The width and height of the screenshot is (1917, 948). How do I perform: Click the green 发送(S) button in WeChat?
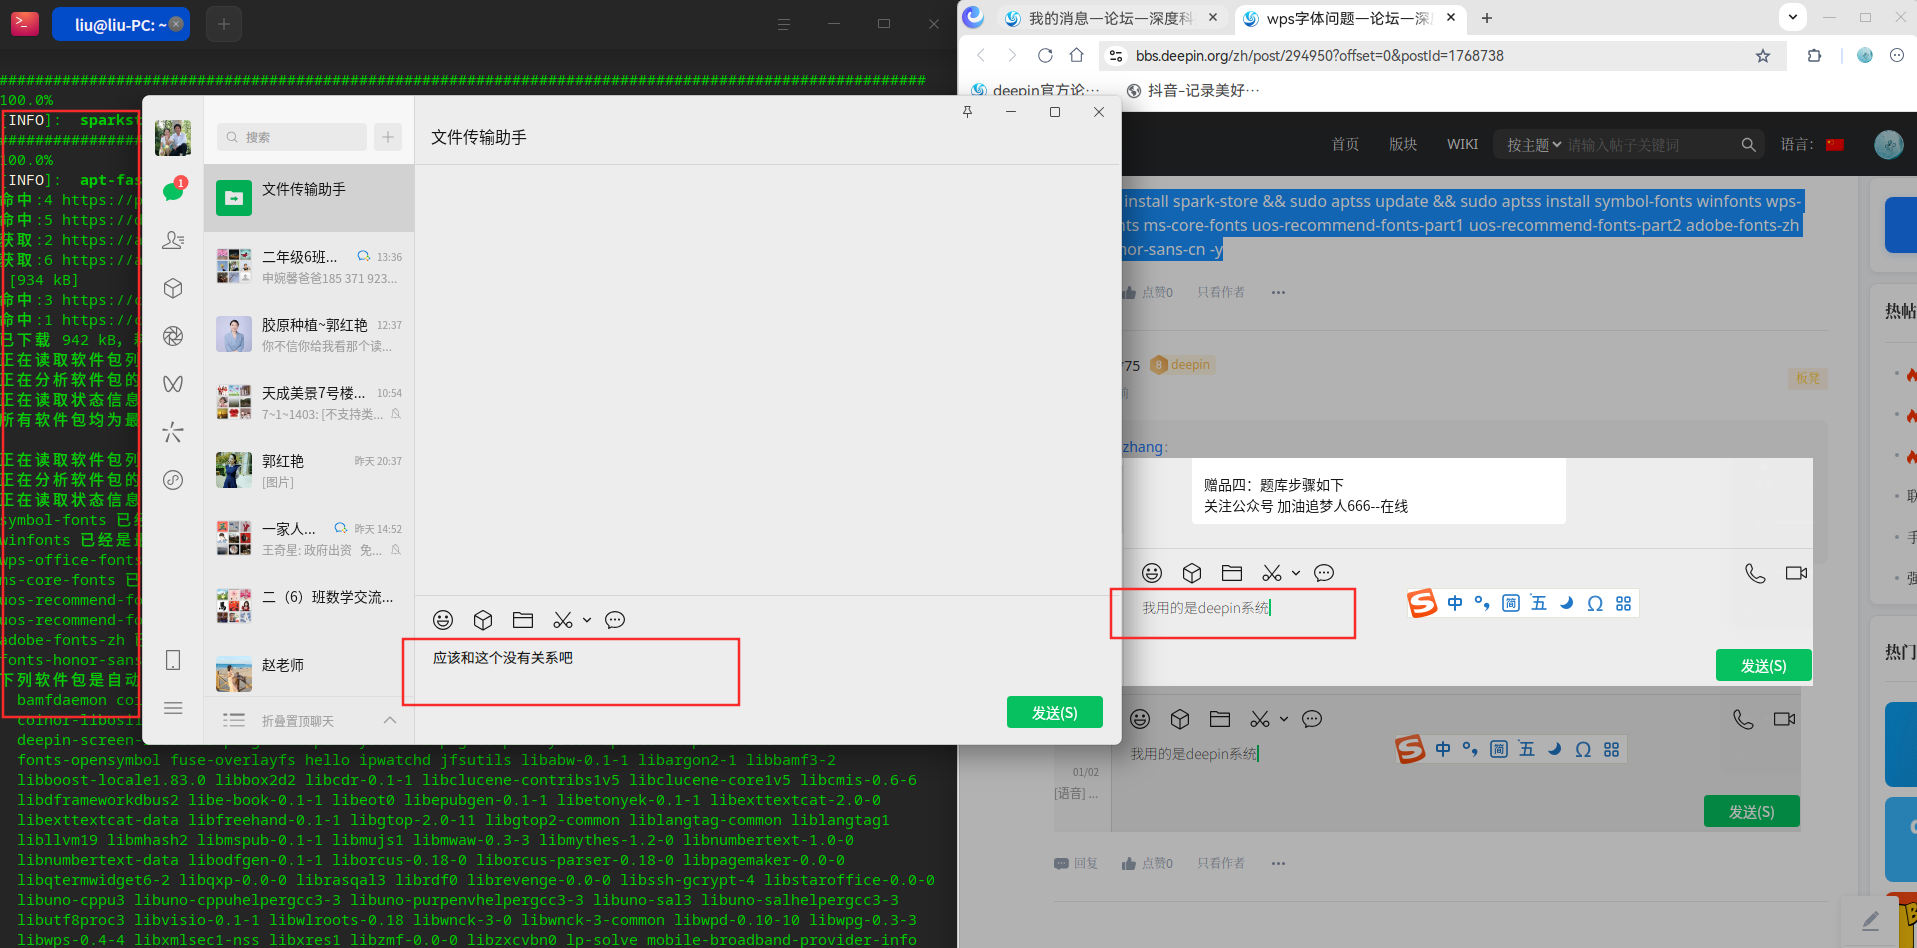pyautogui.click(x=1055, y=712)
